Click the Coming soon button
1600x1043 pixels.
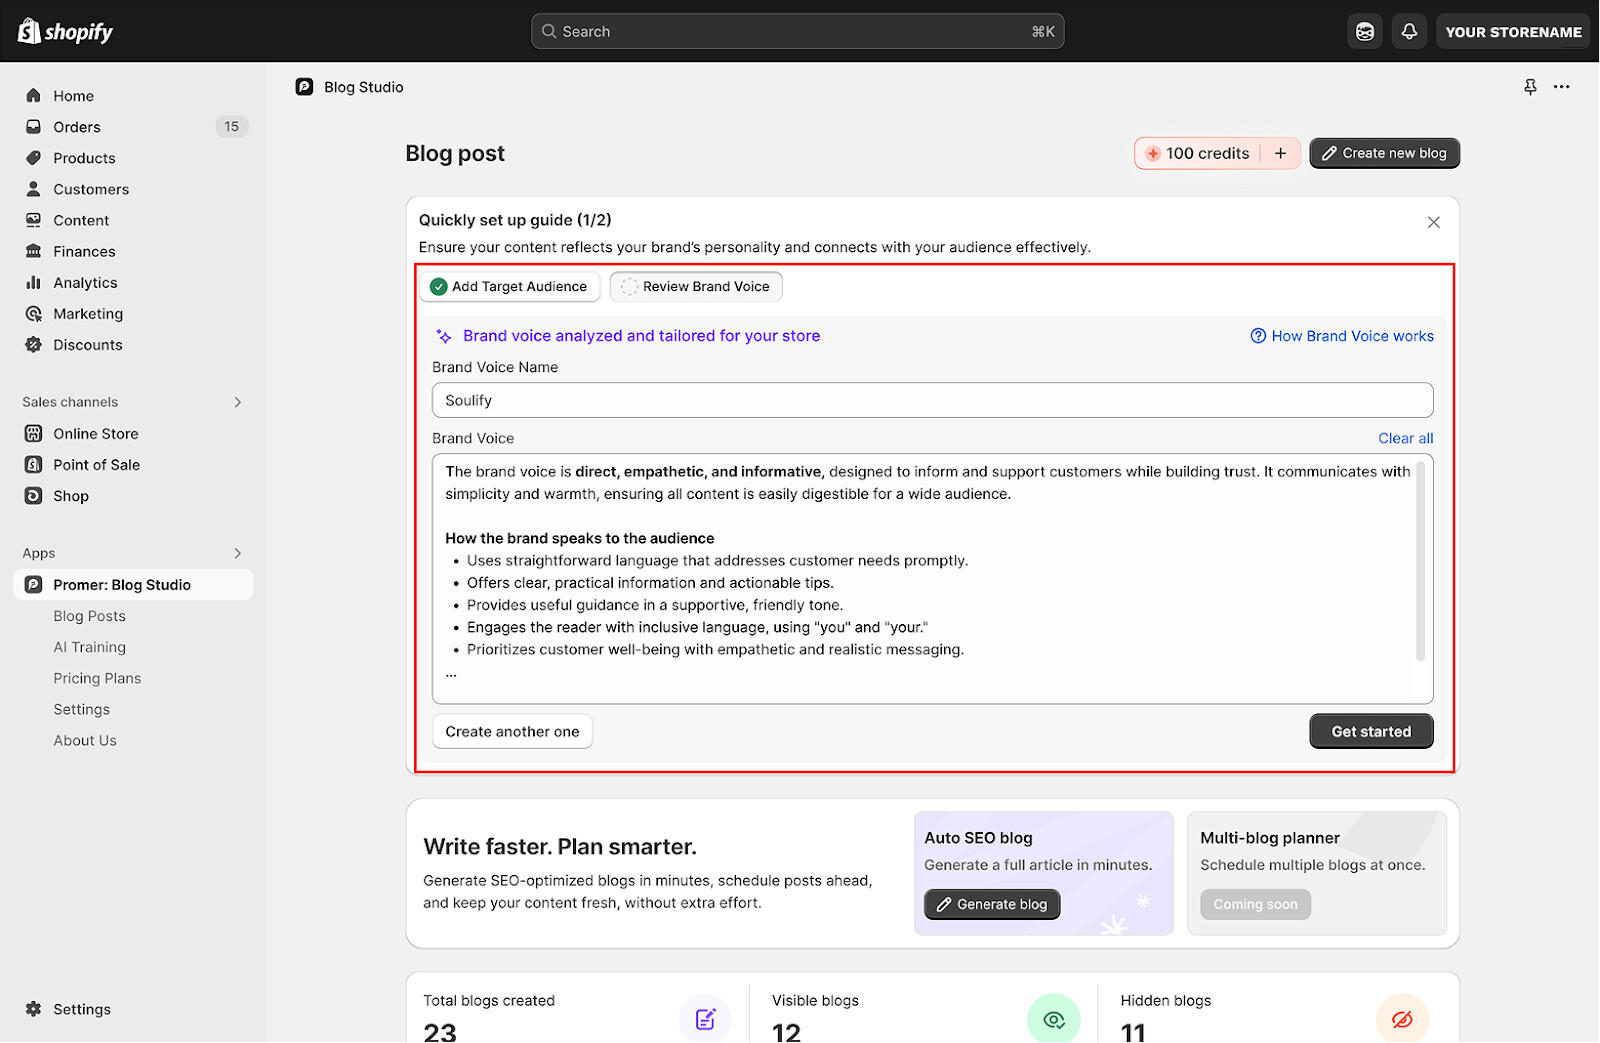pos(1255,904)
